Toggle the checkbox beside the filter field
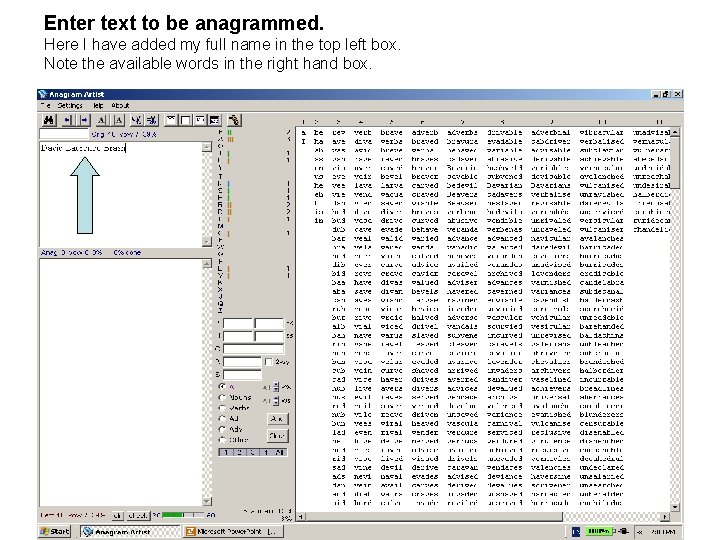The height and width of the screenshot is (540, 720). click(x=269, y=362)
